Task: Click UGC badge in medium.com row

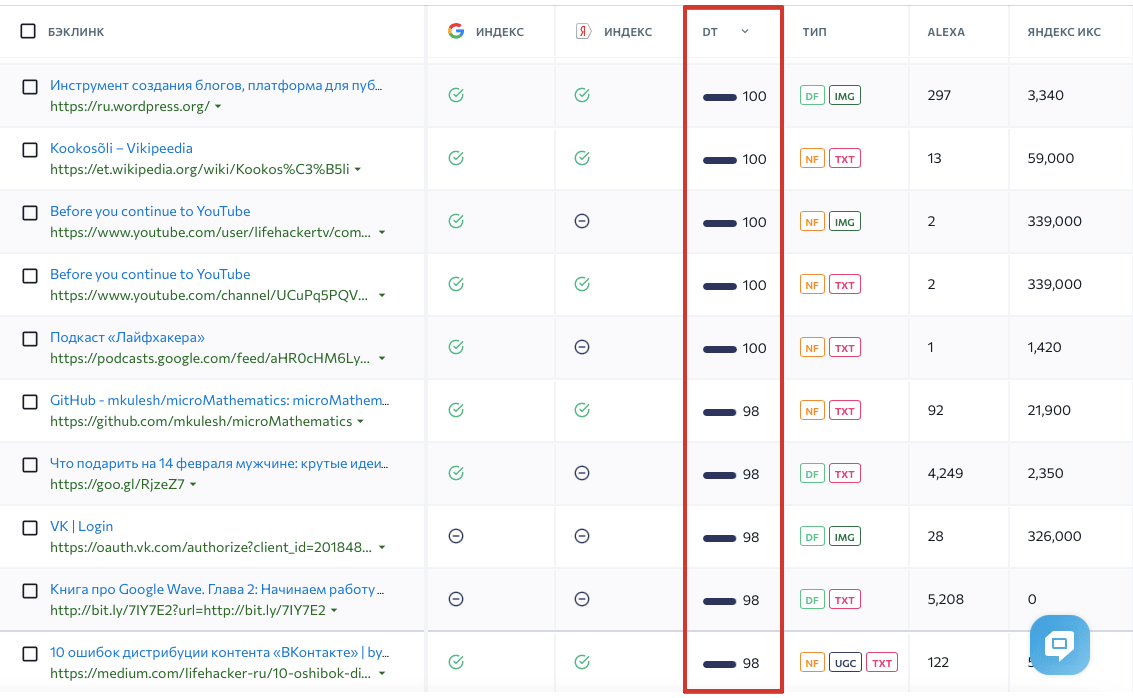Action: click(x=845, y=663)
